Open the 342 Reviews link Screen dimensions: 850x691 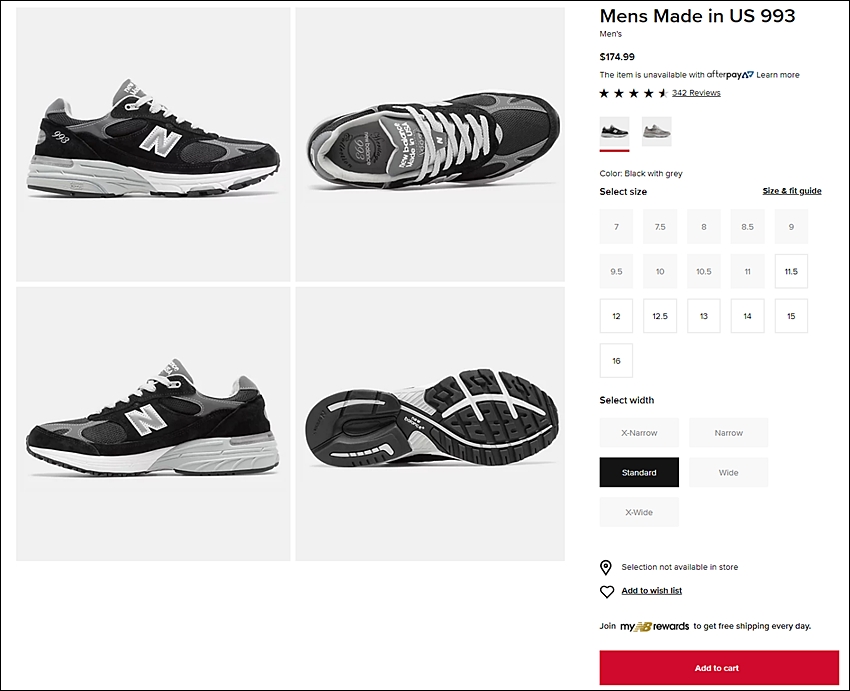696,93
